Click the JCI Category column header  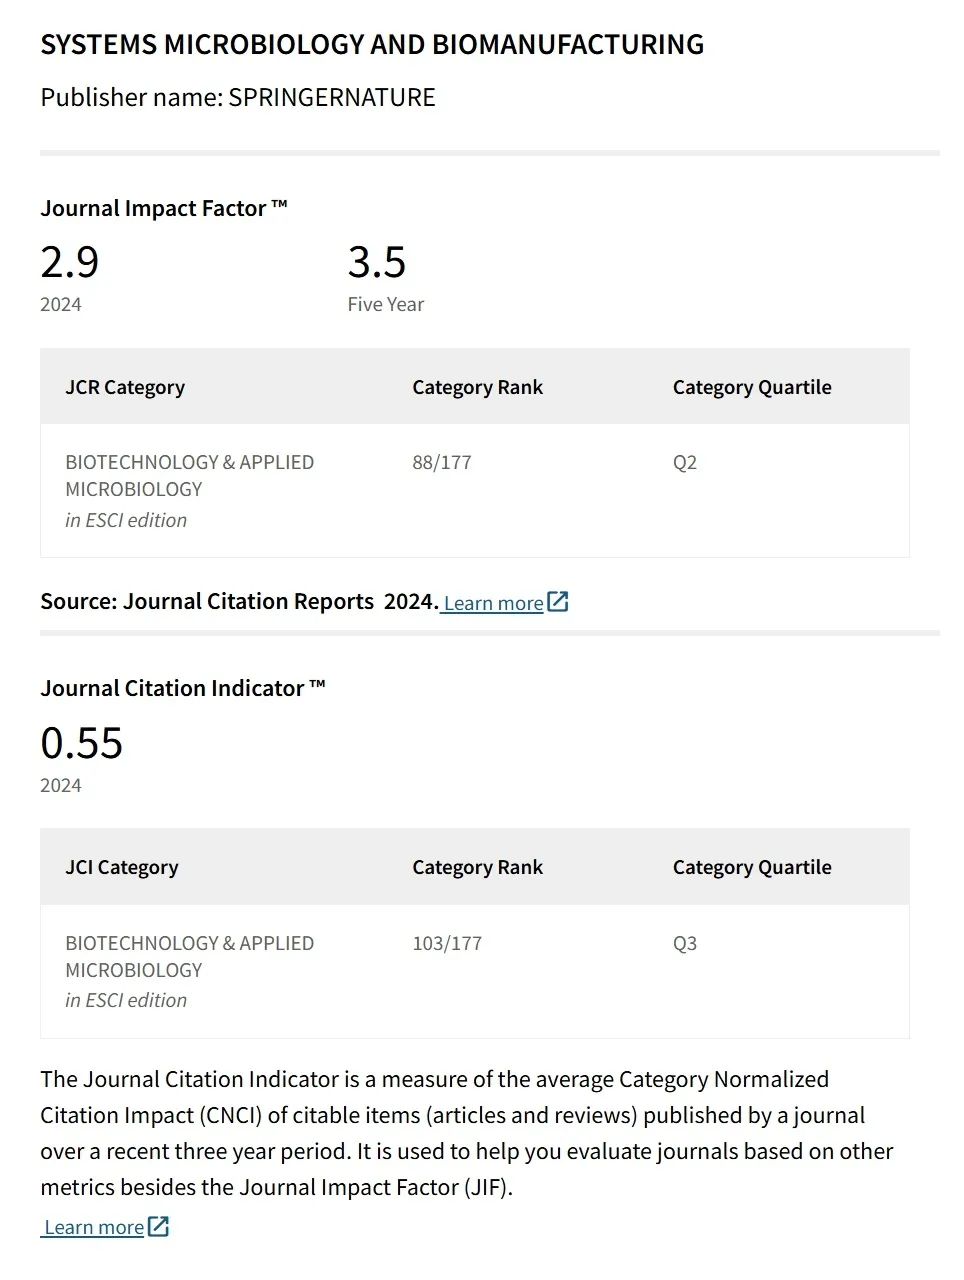click(x=122, y=867)
